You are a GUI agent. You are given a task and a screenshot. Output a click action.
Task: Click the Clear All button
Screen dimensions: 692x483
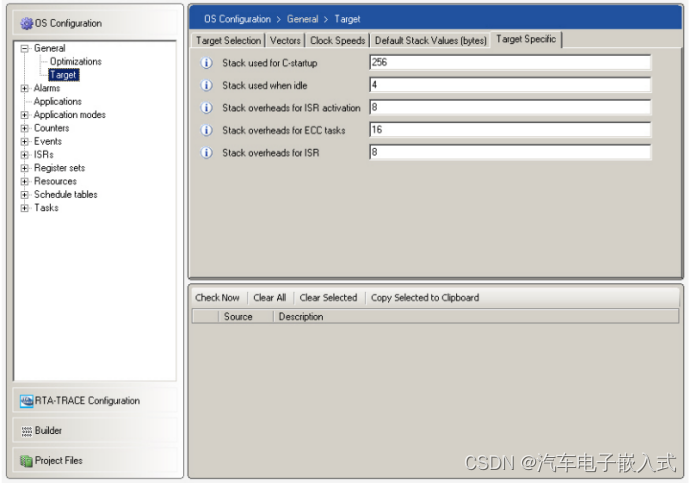pos(270,298)
